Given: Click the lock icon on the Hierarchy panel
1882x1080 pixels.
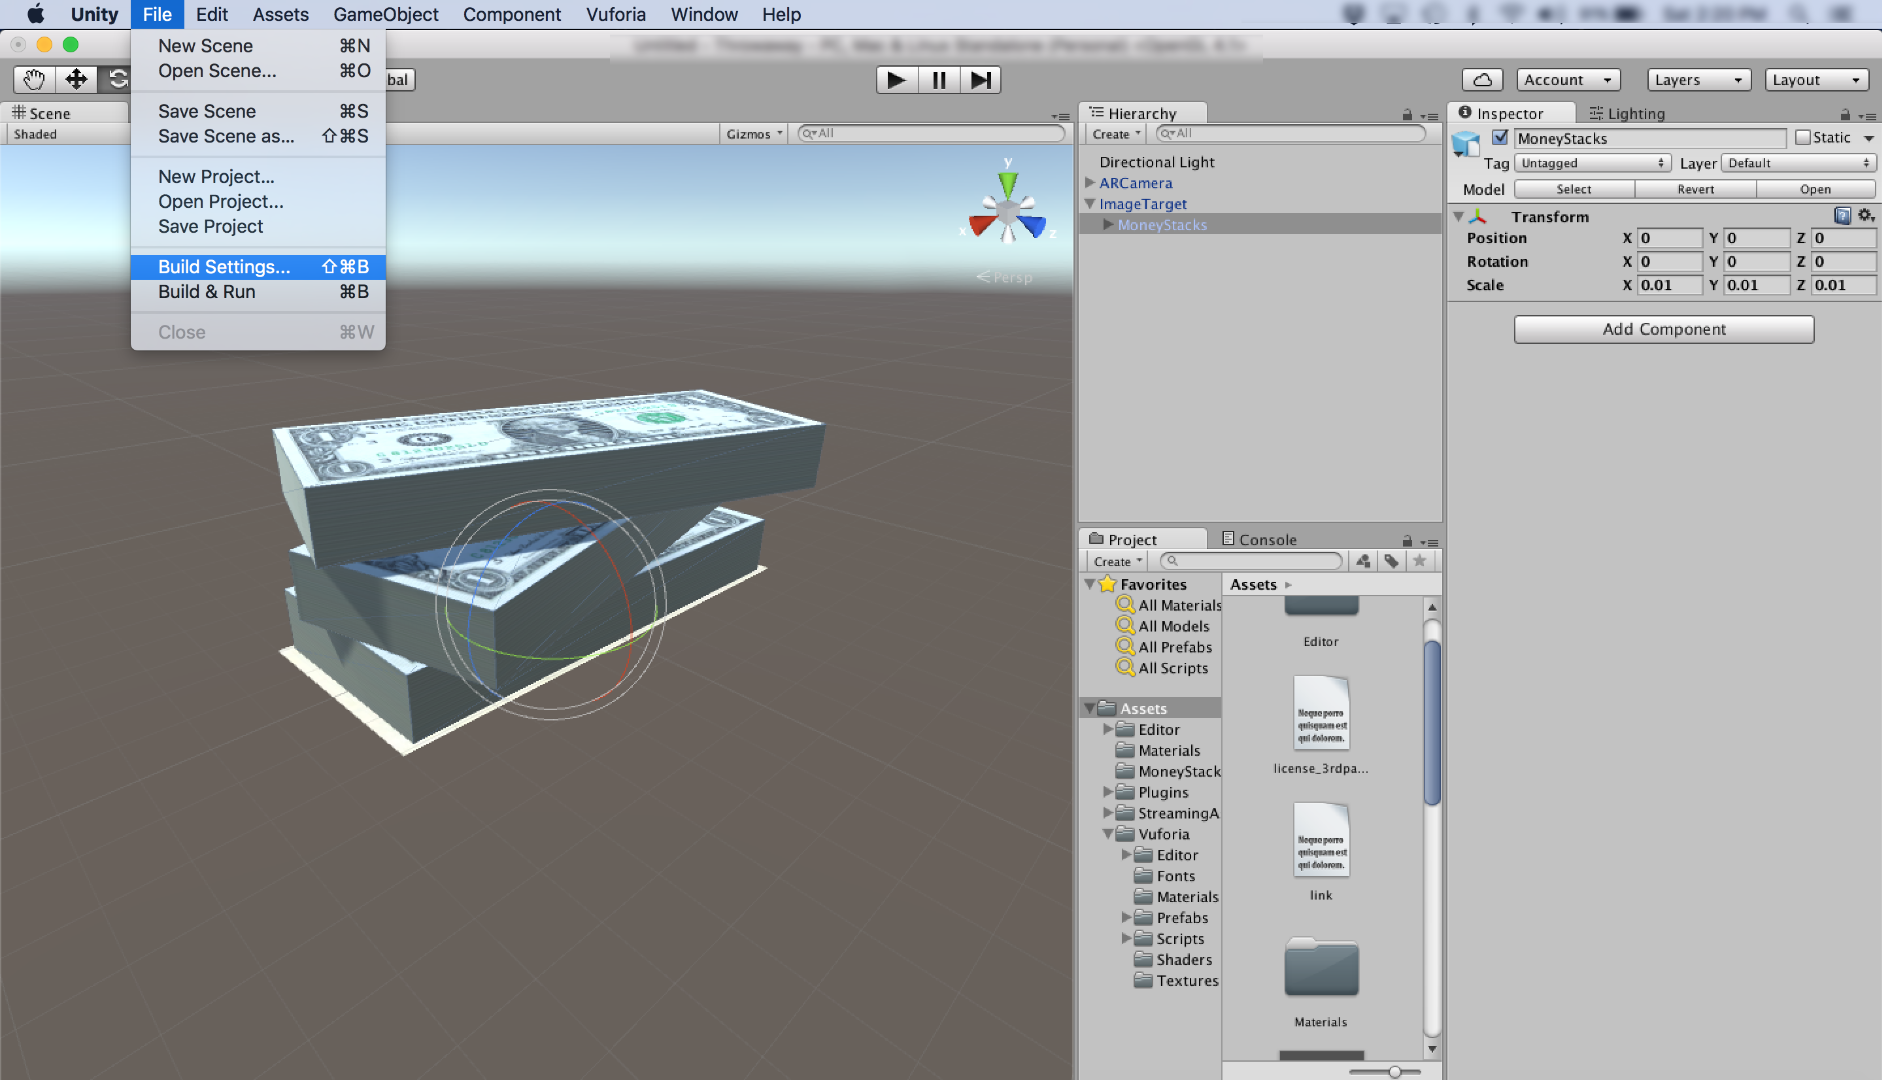Looking at the screenshot, I should coord(1408,113).
